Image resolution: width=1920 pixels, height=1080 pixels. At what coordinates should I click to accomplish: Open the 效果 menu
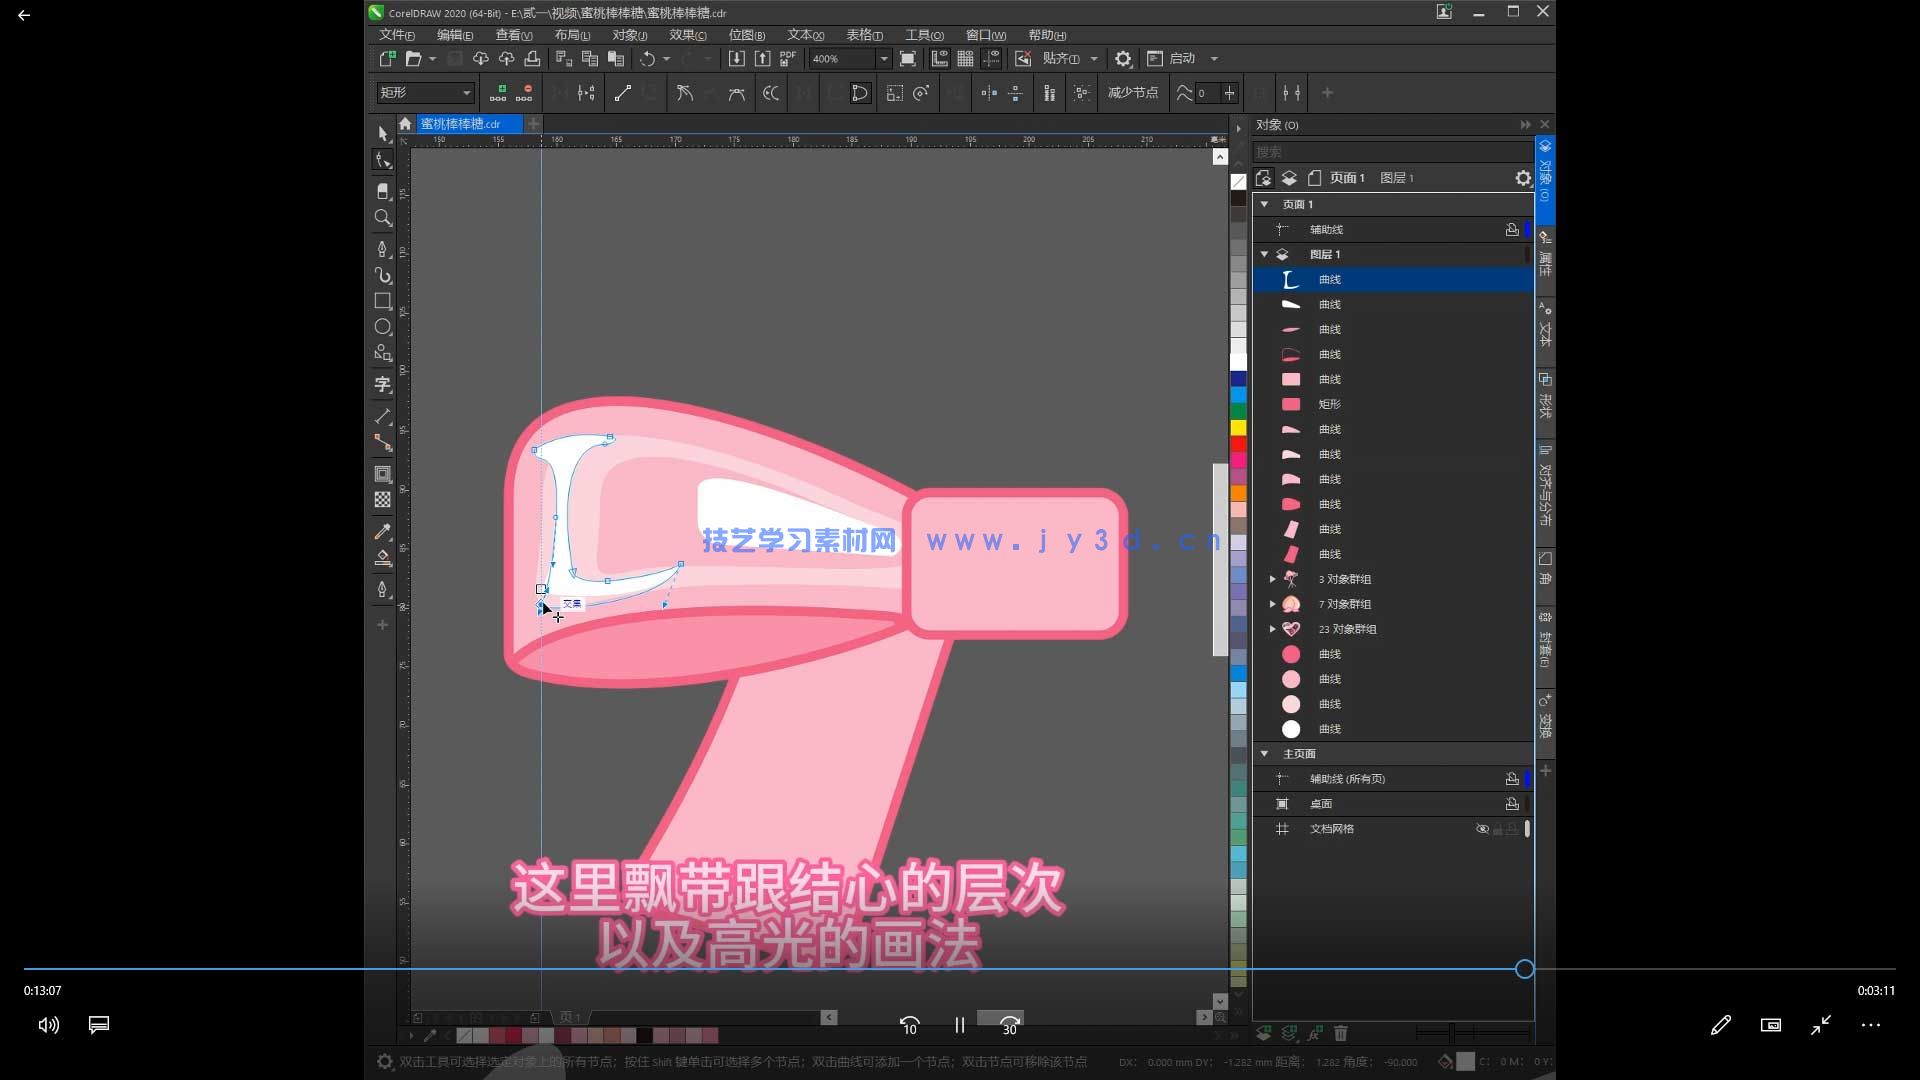pyautogui.click(x=686, y=34)
